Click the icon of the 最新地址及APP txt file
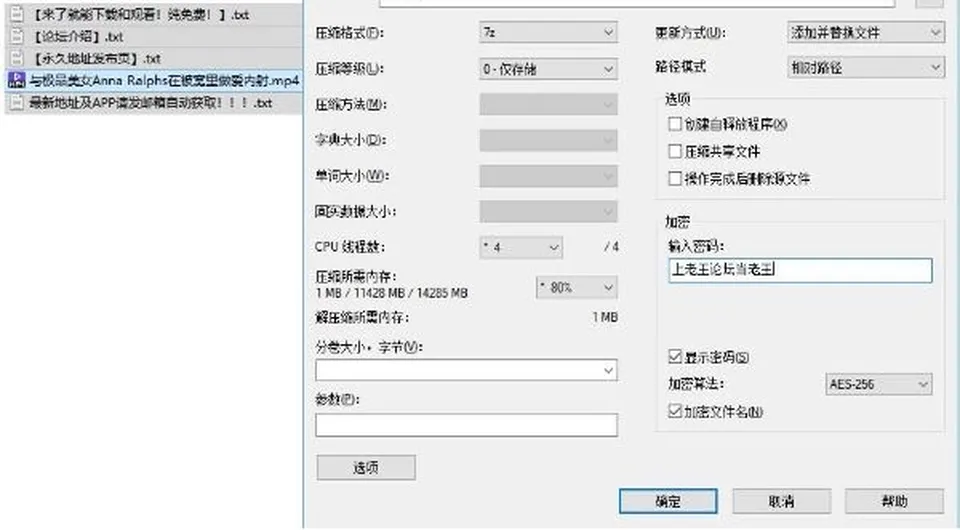This screenshot has width=960, height=530. tap(17, 102)
